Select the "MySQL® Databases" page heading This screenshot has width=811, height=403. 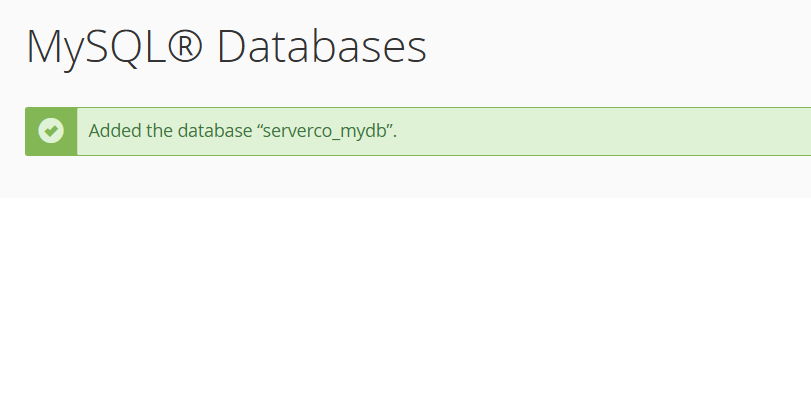click(226, 47)
